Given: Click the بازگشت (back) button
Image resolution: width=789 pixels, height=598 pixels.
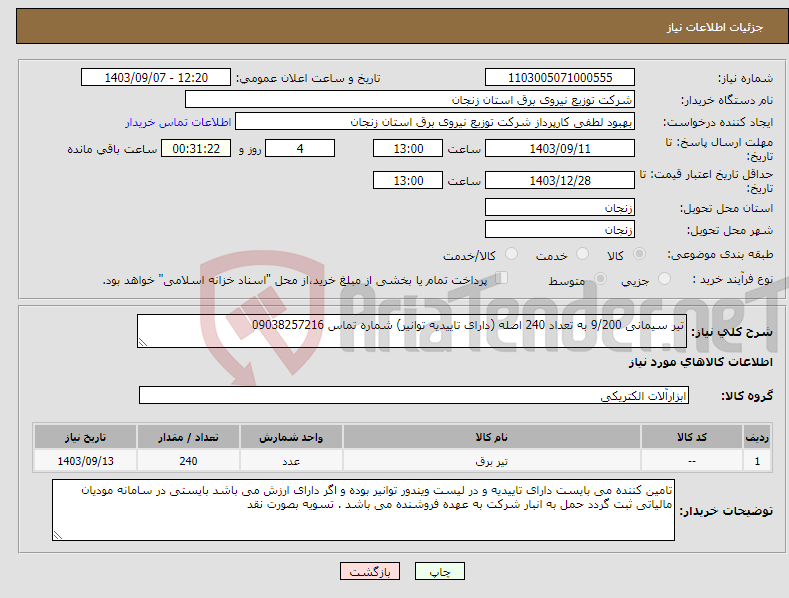Looking at the screenshot, I should pyautogui.click(x=370, y=571).
